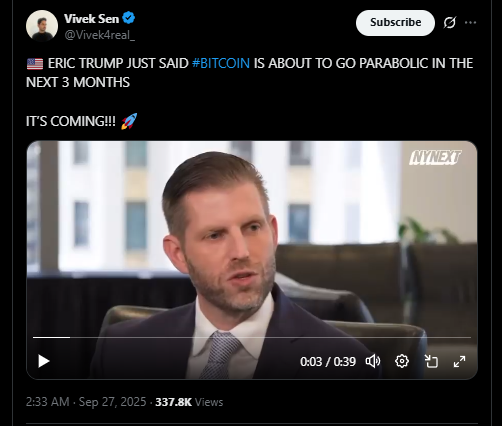Subscribe to Vivek Sen
Viewport: 502px width, 426px height.
395,23
